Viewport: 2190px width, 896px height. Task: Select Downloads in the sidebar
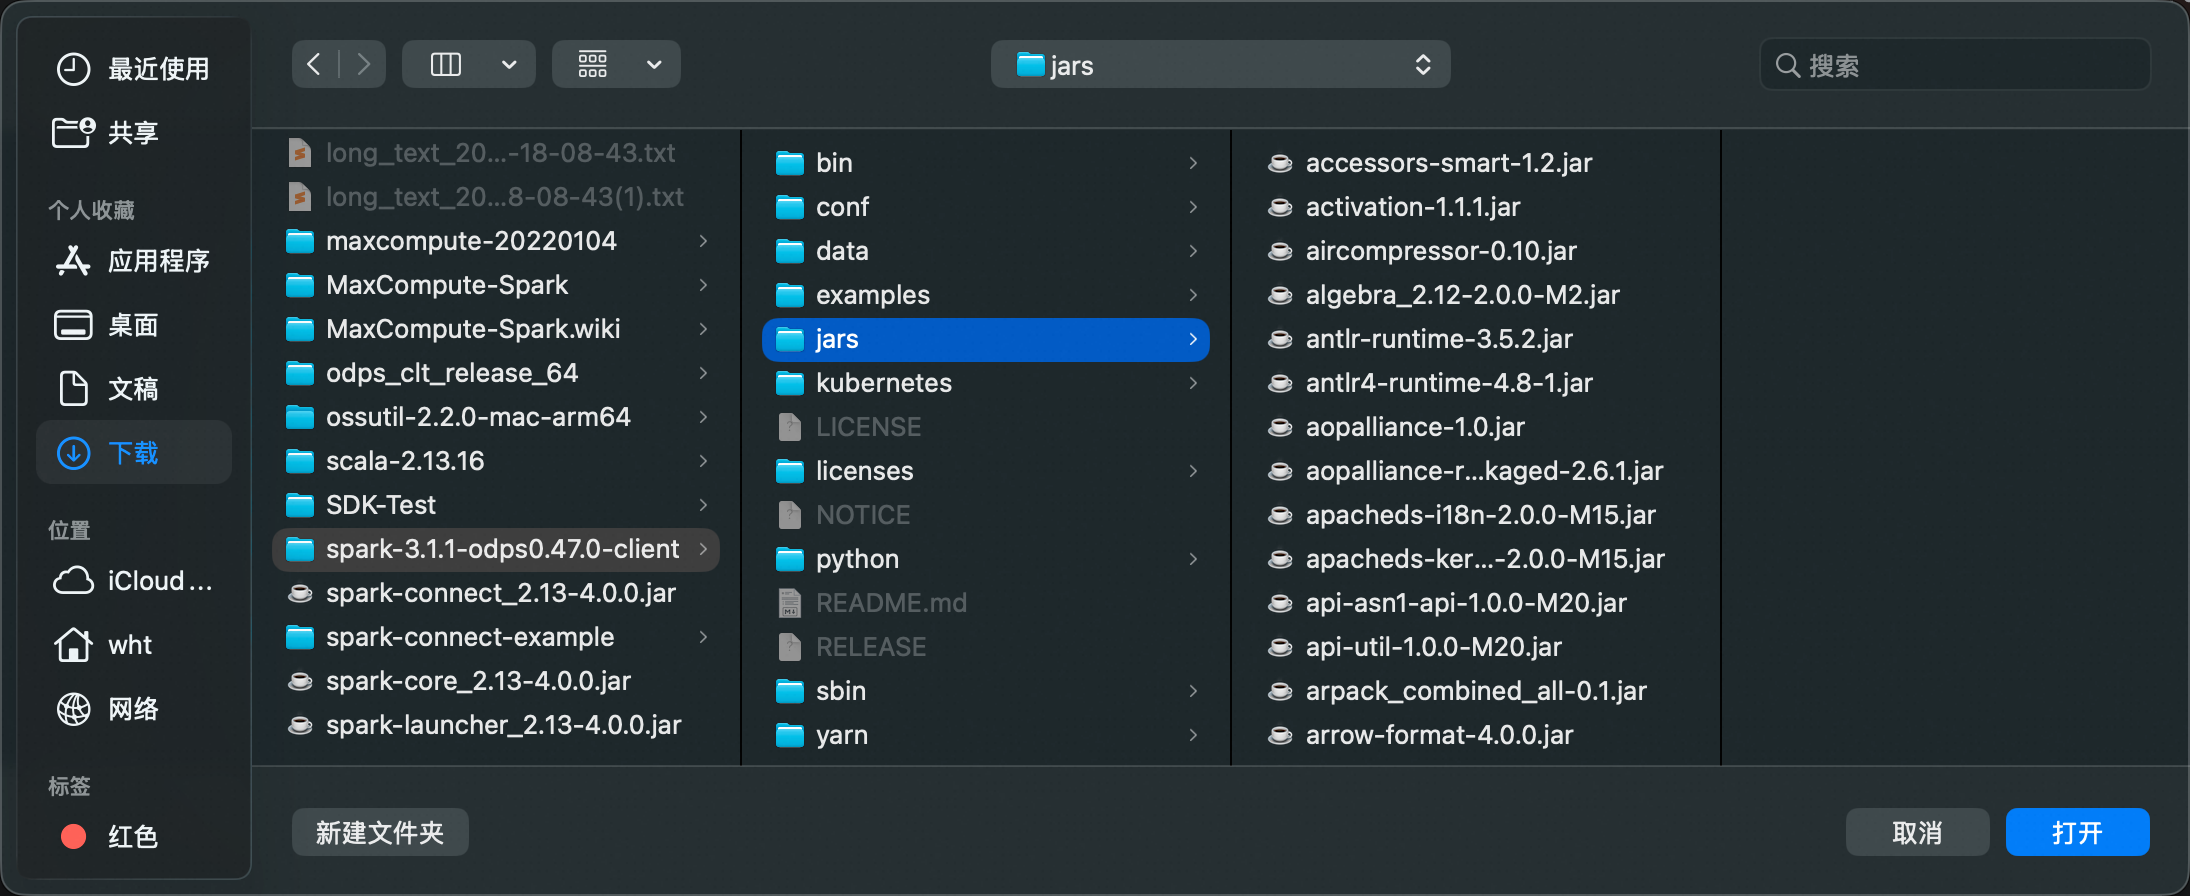click(x=133, y=453)
